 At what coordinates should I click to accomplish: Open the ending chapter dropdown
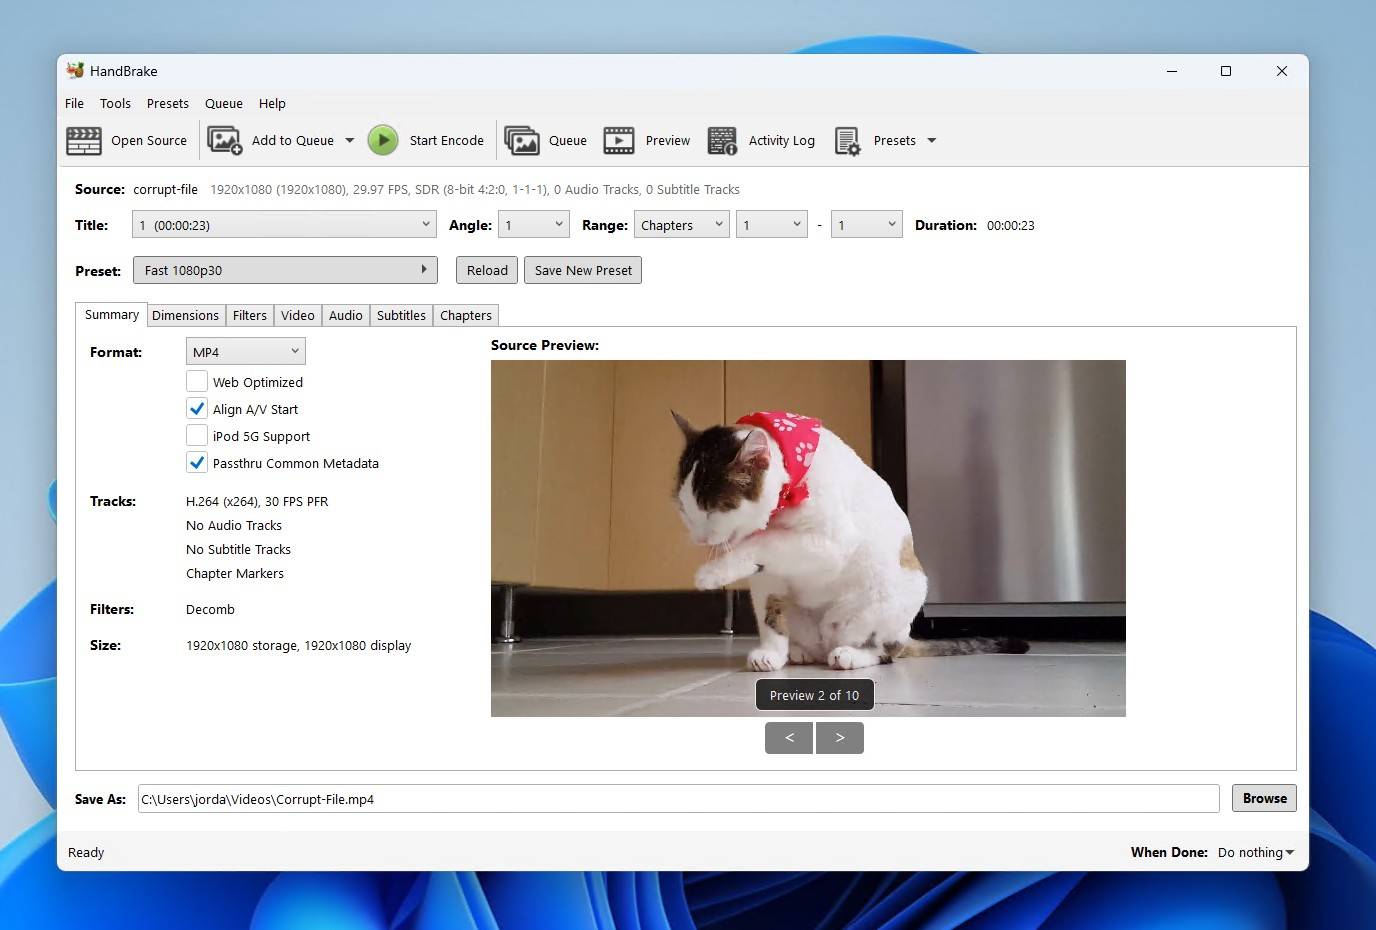click(867, 225)
